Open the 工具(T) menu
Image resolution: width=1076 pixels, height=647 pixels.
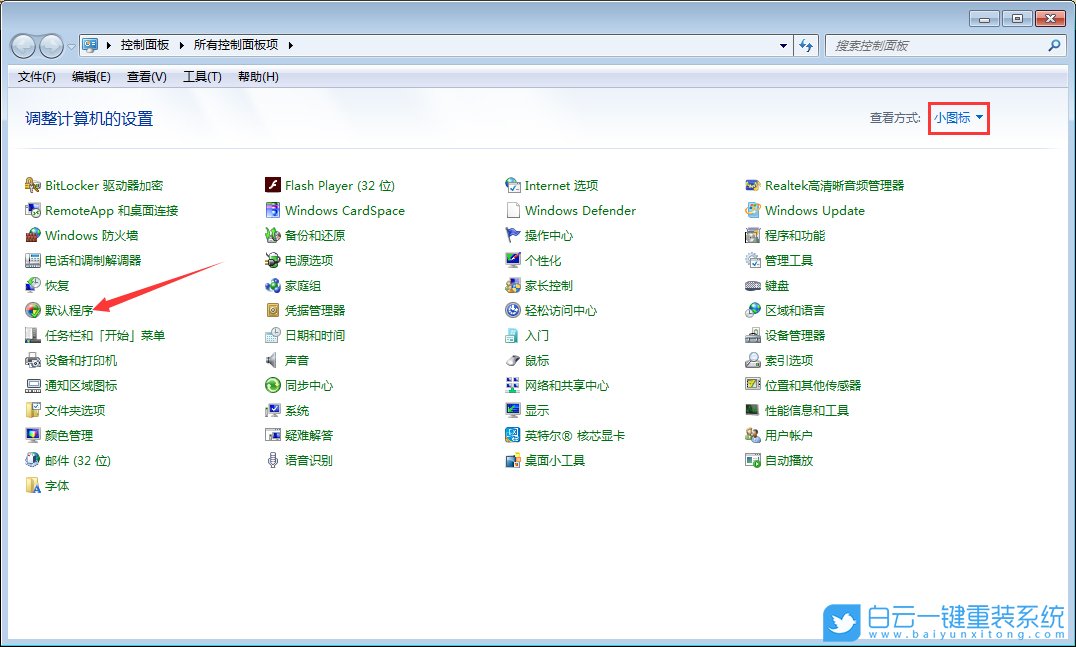(x=202, y=77)
